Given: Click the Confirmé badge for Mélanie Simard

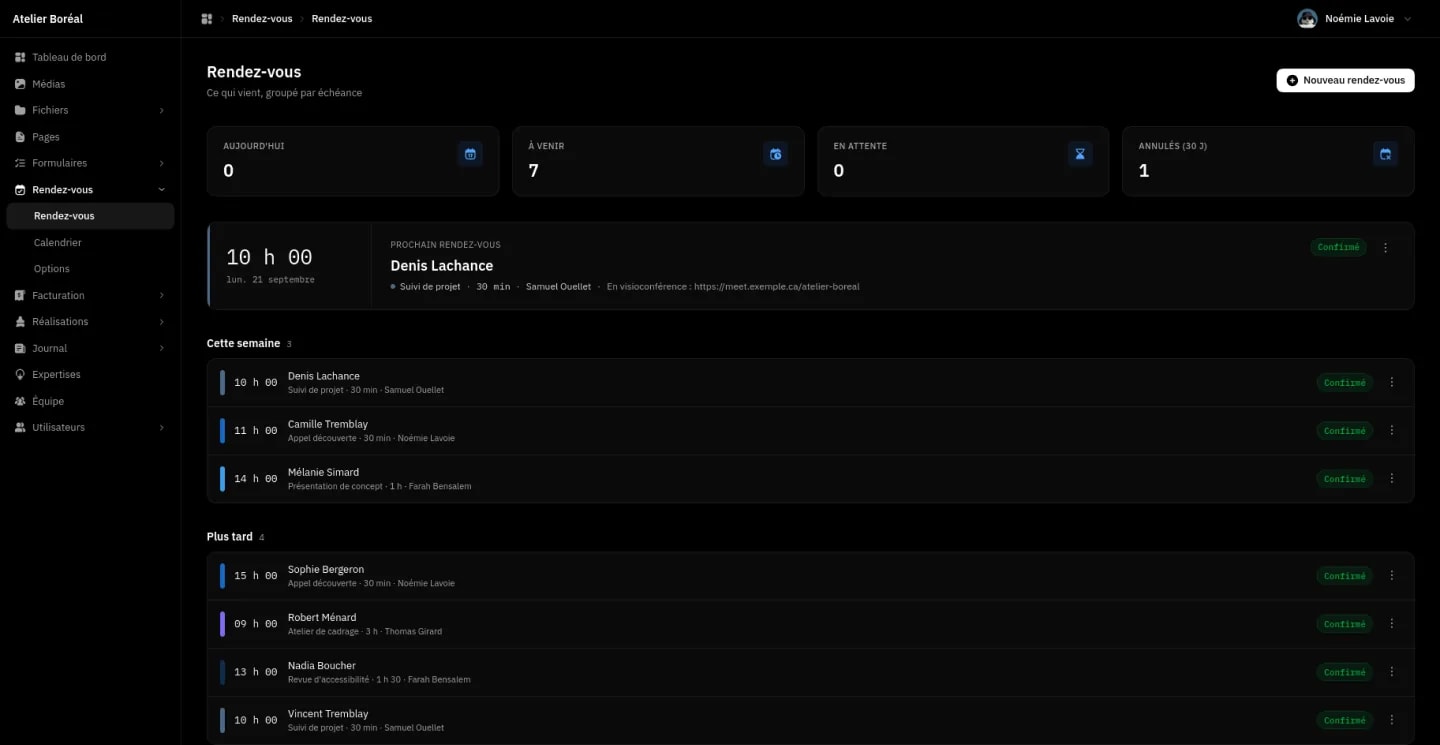Looking at the screenshot, I should point(1344,478).
